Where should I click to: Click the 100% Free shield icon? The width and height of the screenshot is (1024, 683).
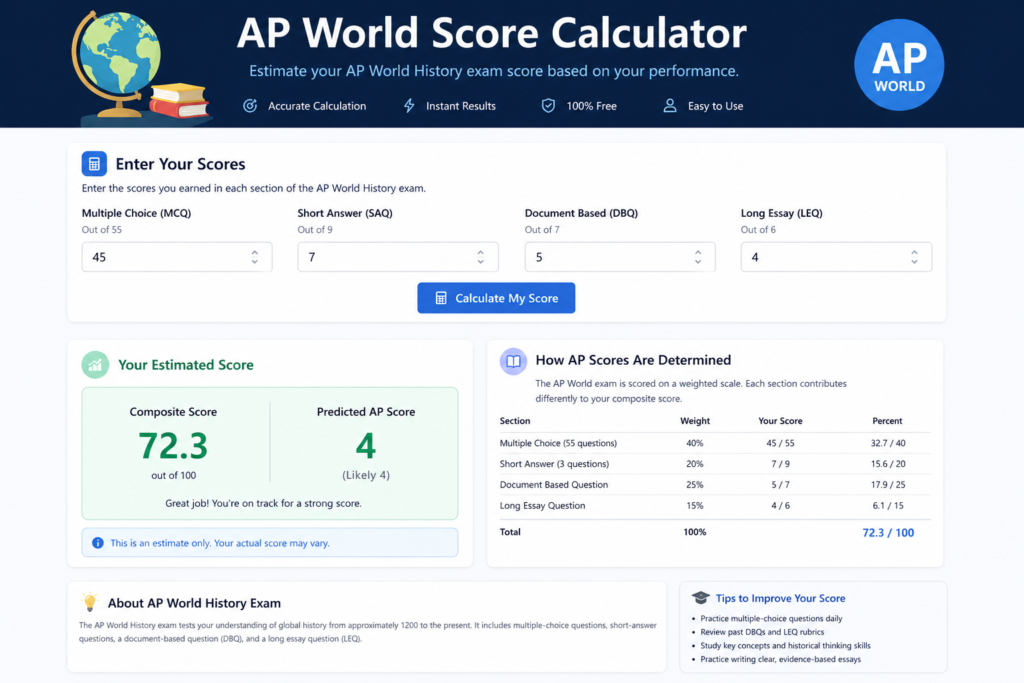click(548, 106)
